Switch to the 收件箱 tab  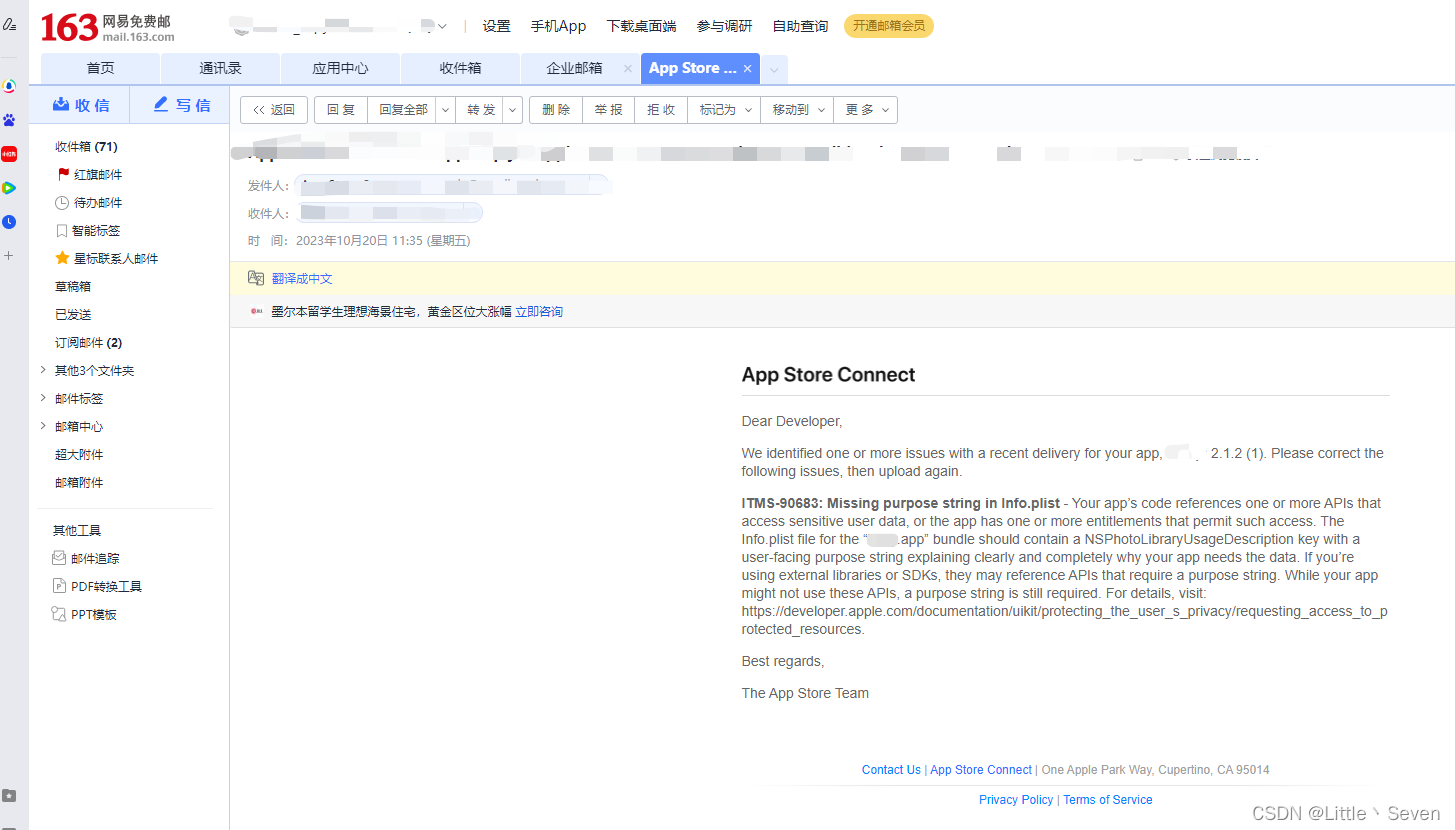(460, 69)
